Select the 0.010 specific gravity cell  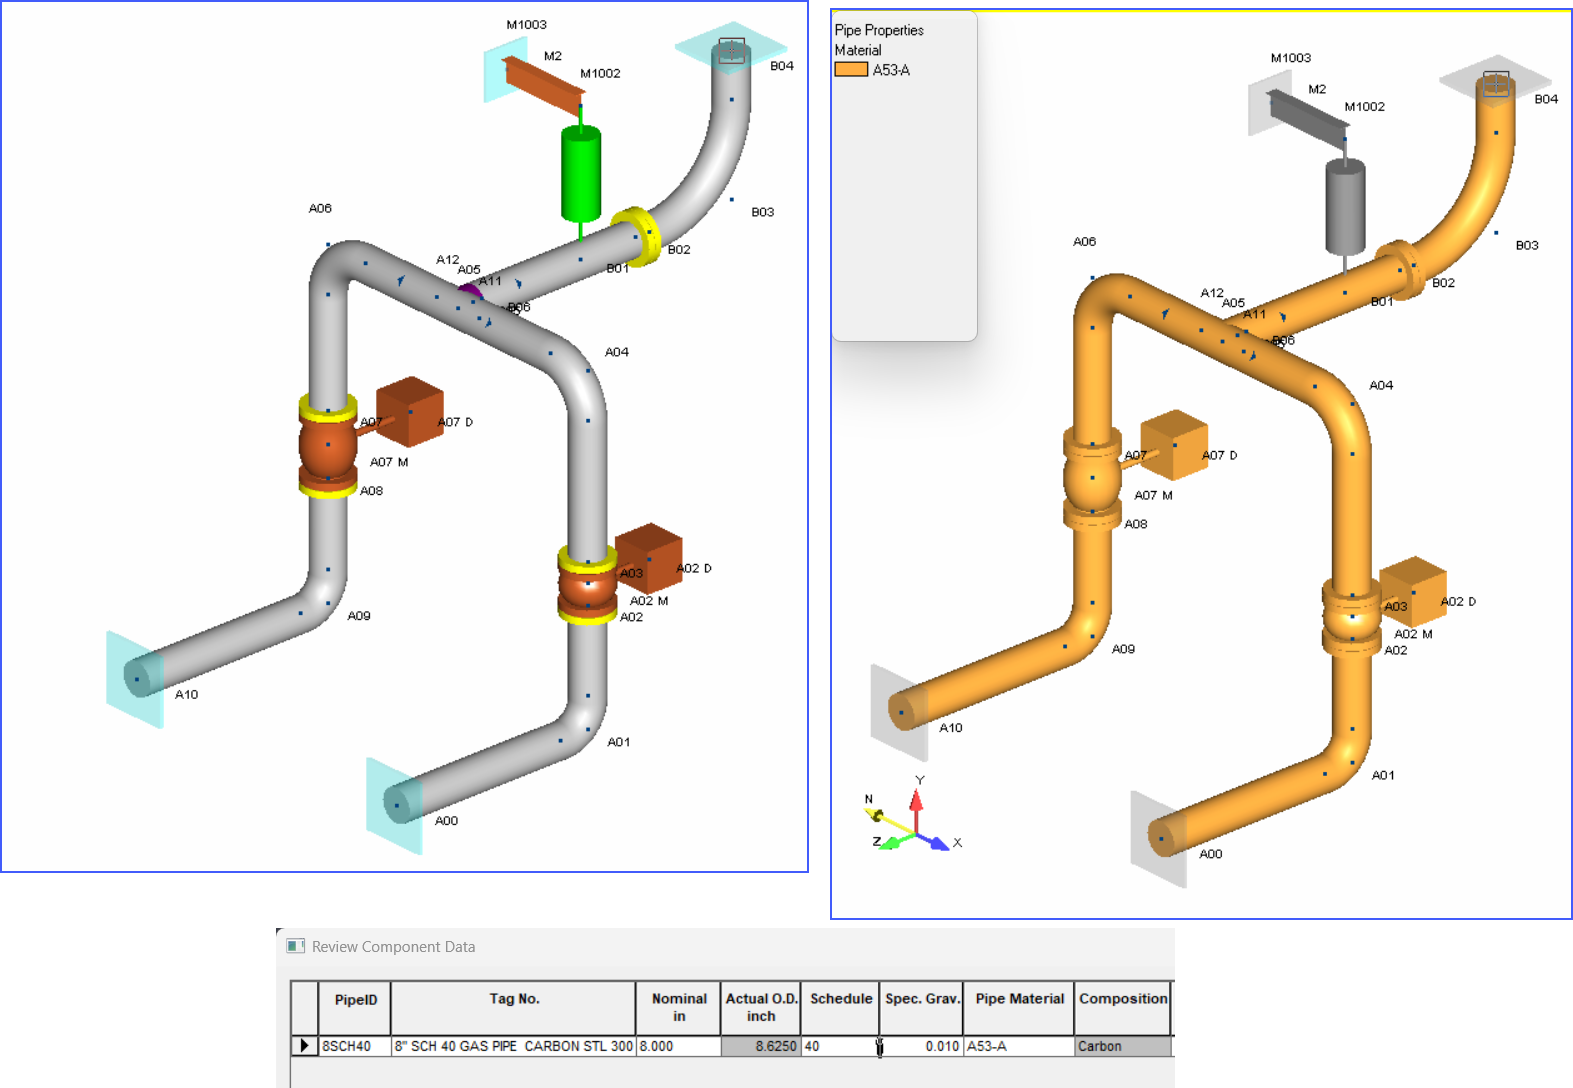[x=922, y=1046]
